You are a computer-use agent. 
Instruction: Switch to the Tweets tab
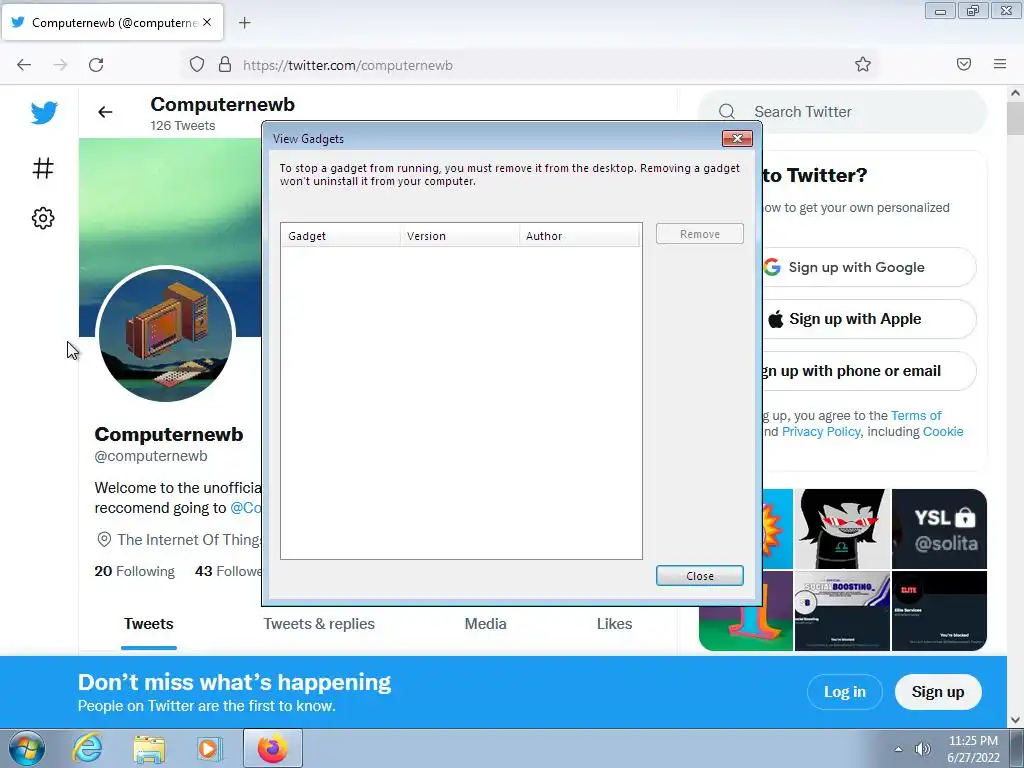(x=149, y=624)
